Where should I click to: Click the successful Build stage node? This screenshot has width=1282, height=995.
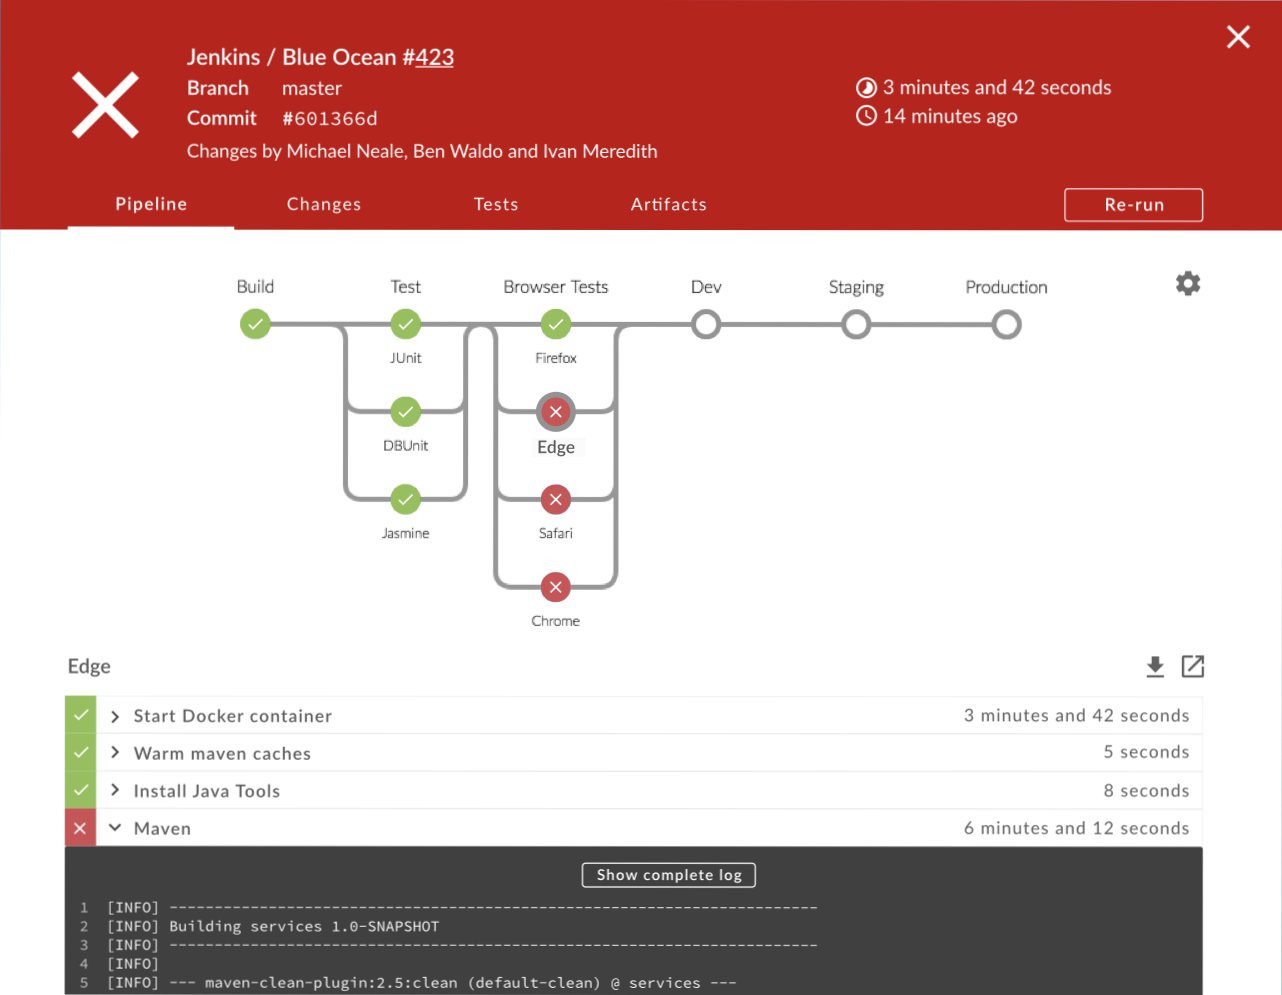tap(255, 324)
